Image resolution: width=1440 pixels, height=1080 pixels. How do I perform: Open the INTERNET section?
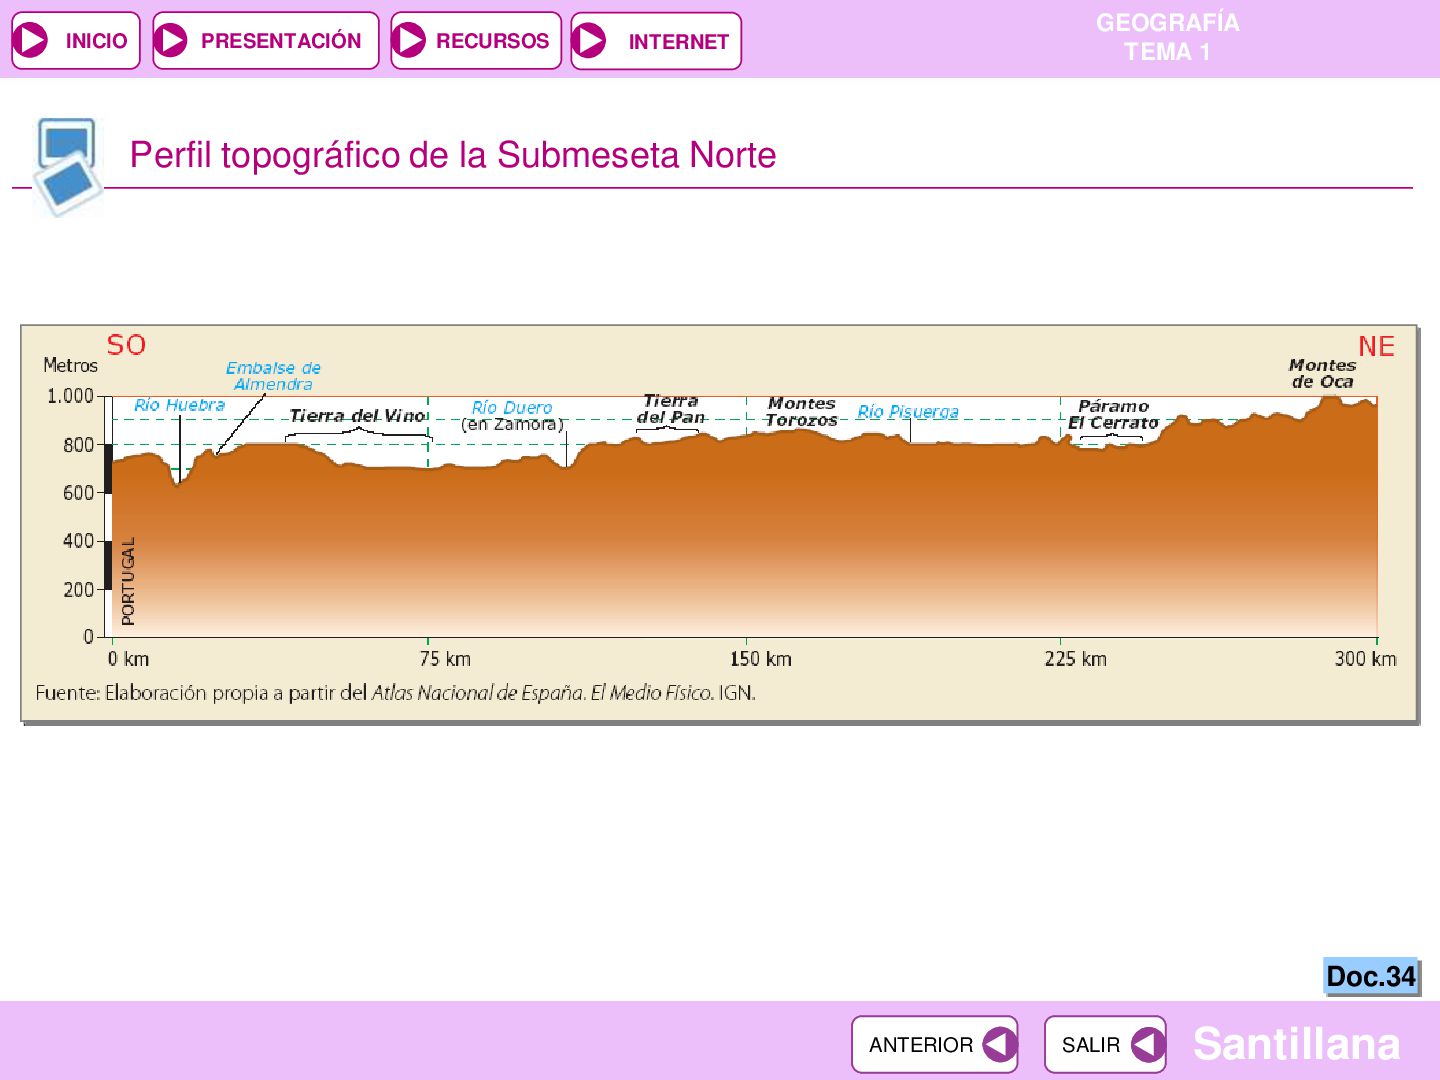(x=656, y=41)
